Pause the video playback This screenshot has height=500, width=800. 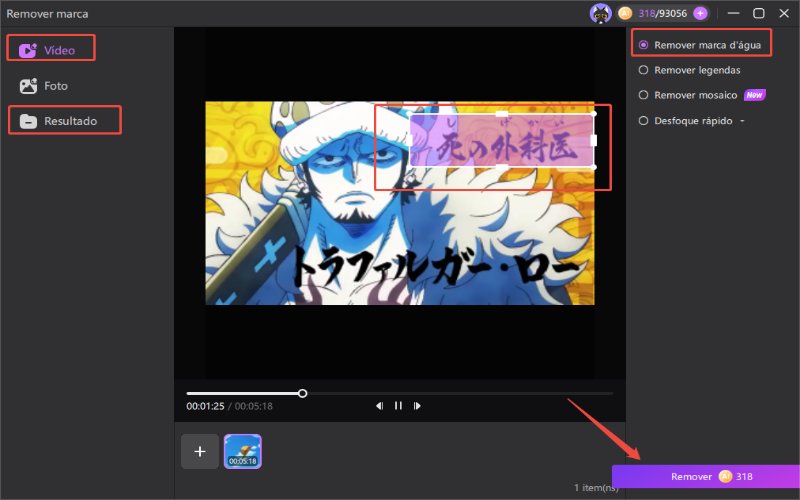tap(398, 406)
